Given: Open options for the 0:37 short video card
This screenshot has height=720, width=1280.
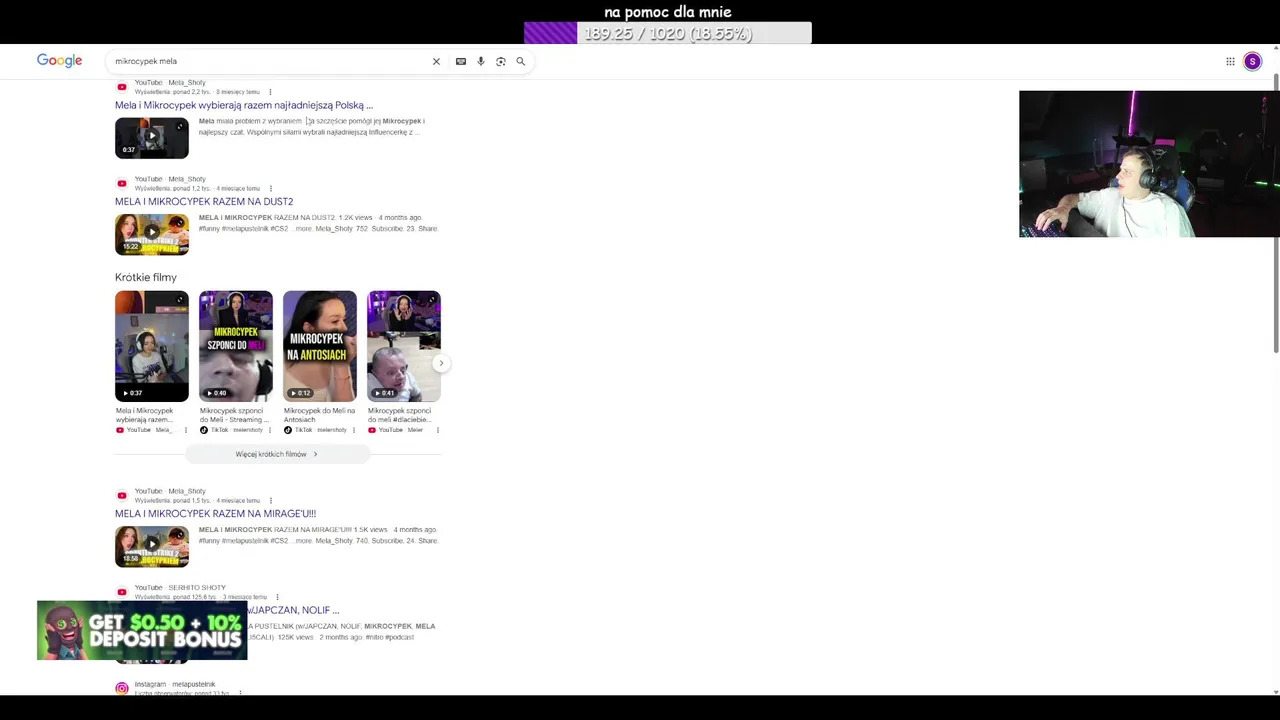Looking at the screenshot, I should point(185,430).
